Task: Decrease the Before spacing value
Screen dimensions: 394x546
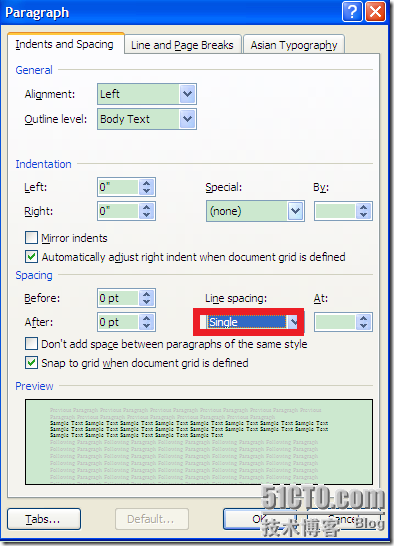Action: (x=147, y=302)
